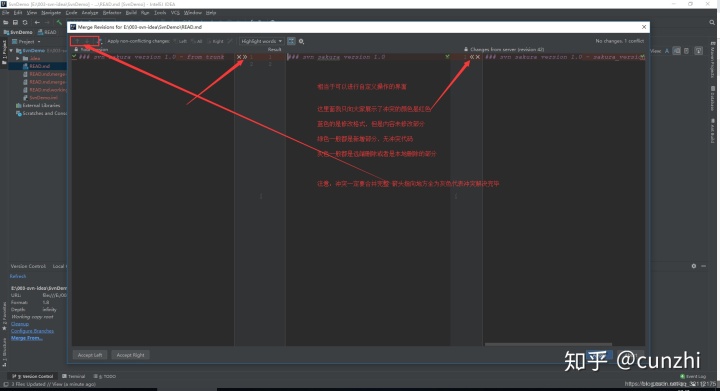Viewport: 720px width, 391px height.
Task: Click the Next Difference down arrow in merge toolbar
Action: (87, 41)
